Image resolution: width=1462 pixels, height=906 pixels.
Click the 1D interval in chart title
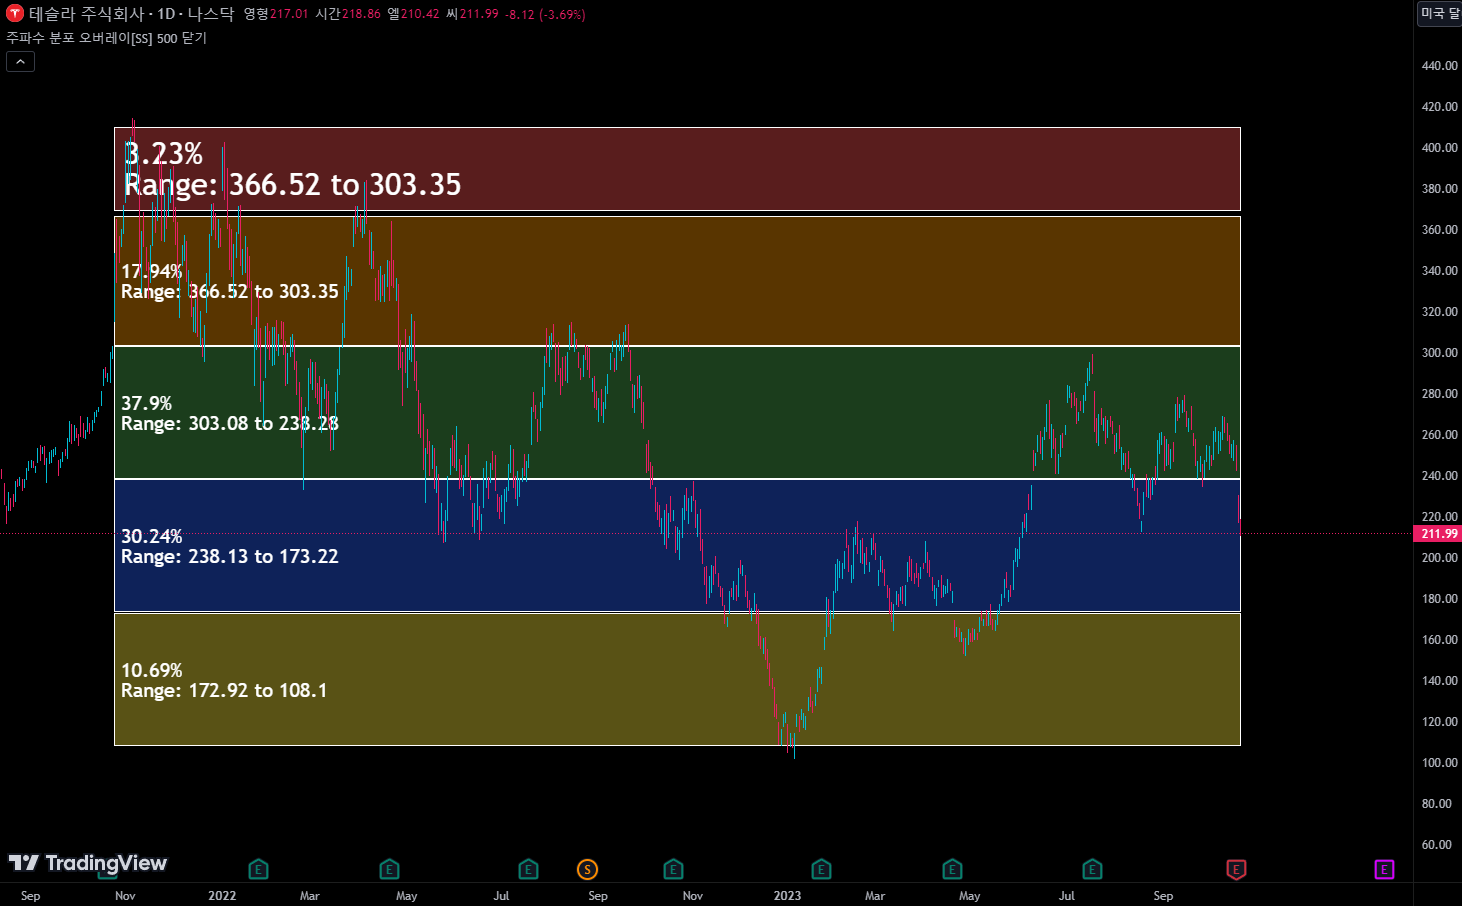click(x=166, y=14)
